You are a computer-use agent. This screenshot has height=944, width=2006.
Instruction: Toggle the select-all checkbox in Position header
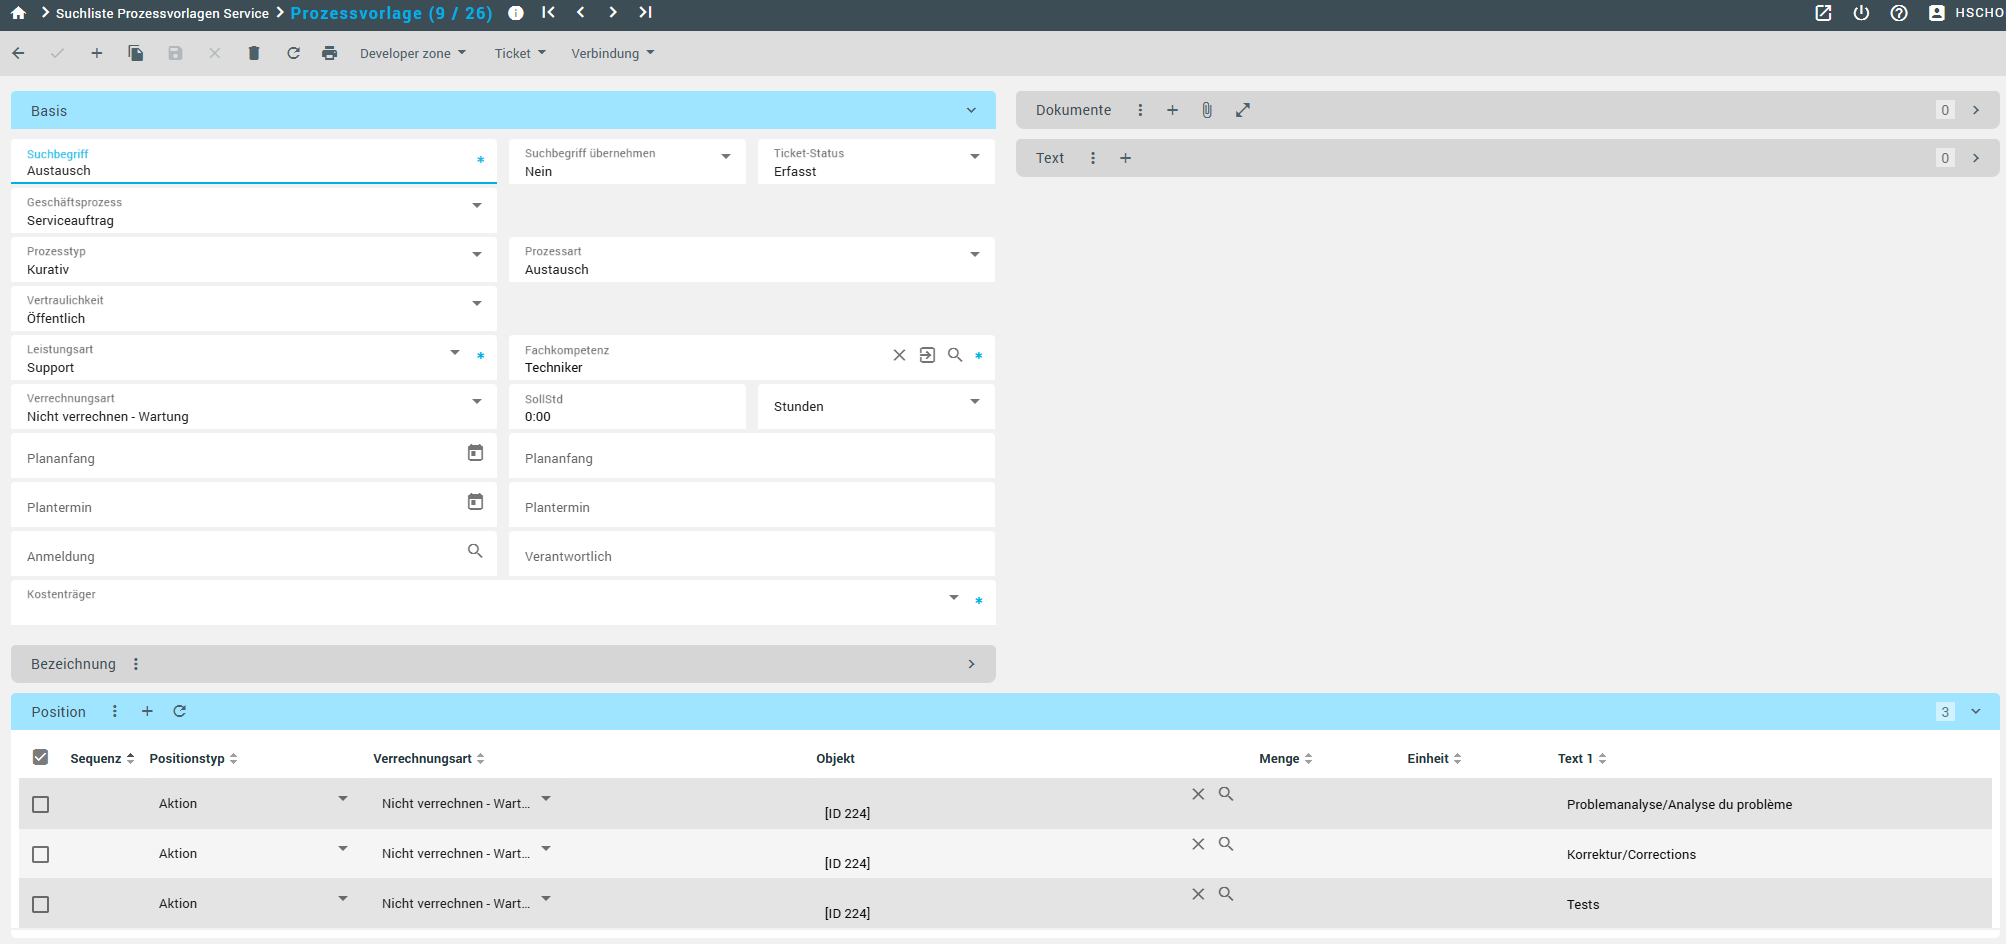point(41,757)
